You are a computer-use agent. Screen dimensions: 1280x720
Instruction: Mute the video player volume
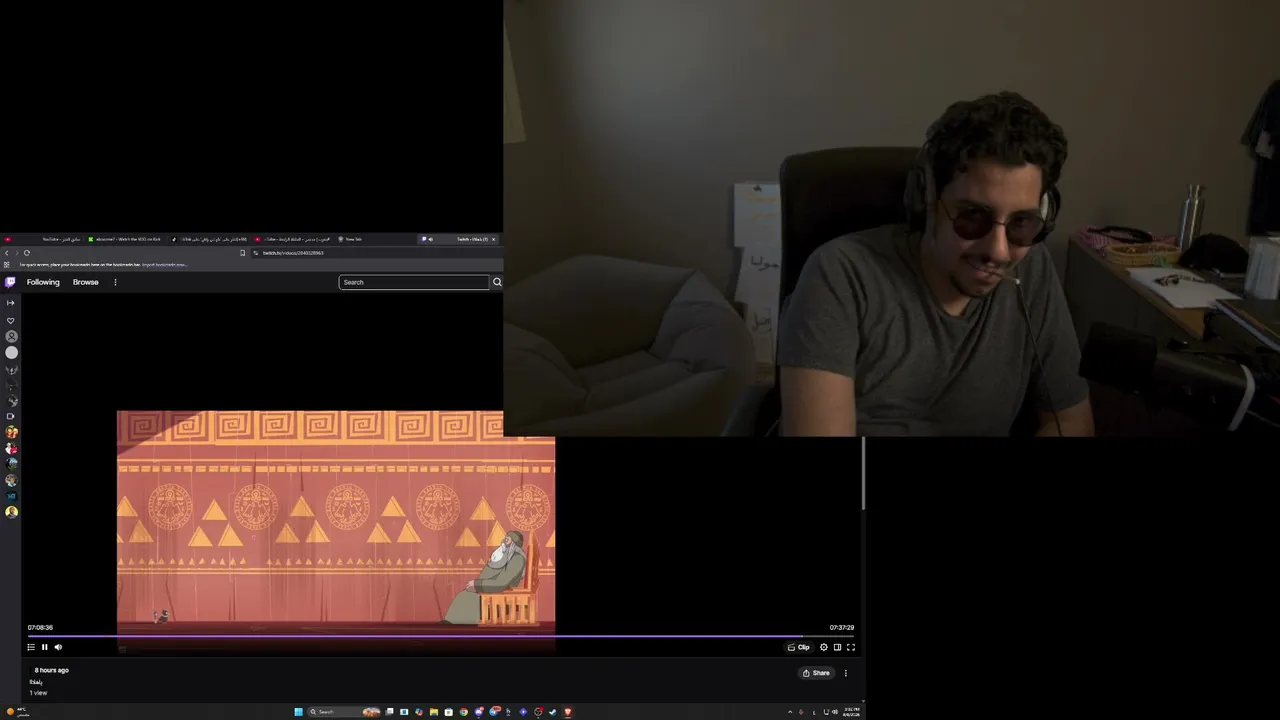58,647
